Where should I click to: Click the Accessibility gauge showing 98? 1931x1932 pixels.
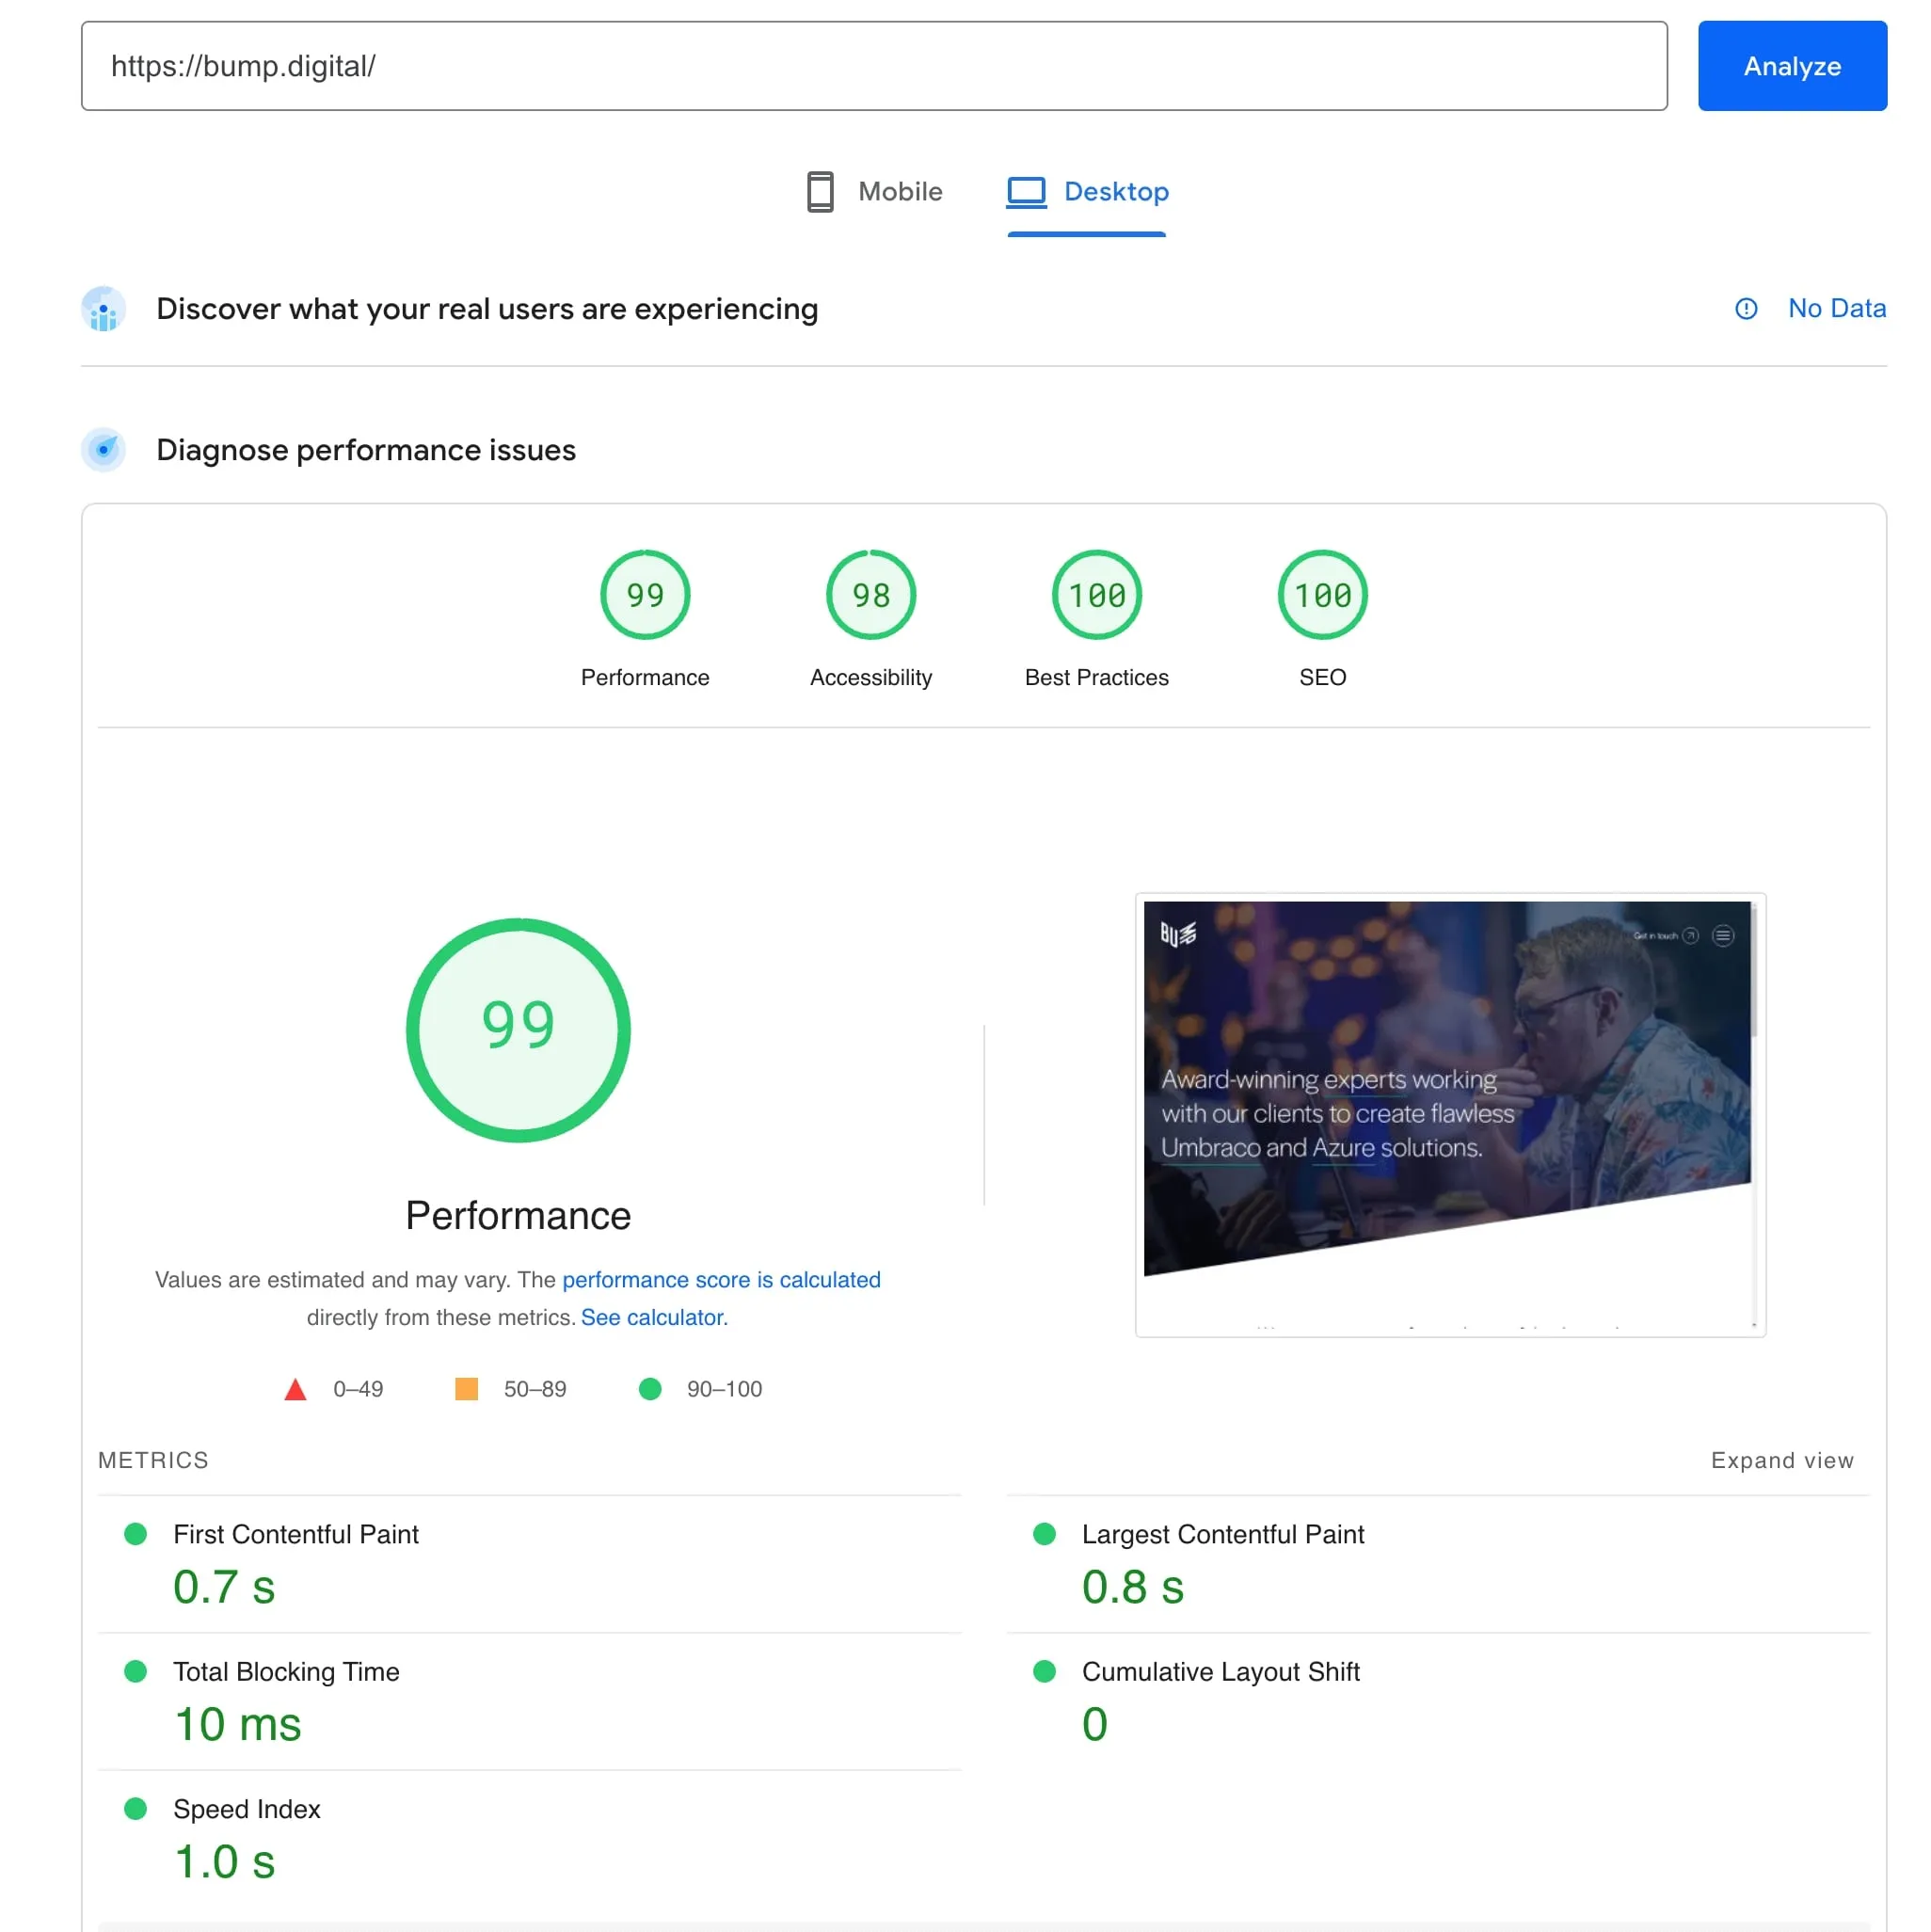[x=869, y=594]
